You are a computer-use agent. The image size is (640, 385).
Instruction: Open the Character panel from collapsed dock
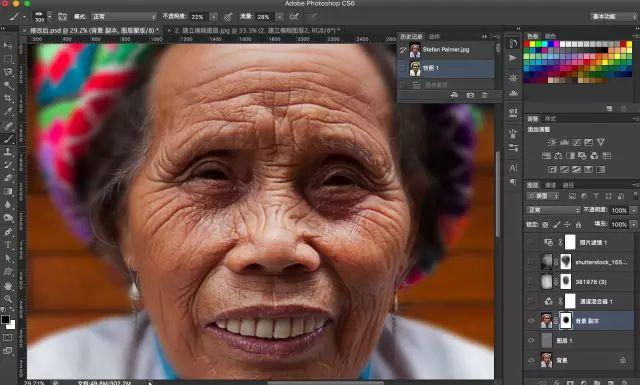coord(513,167)
